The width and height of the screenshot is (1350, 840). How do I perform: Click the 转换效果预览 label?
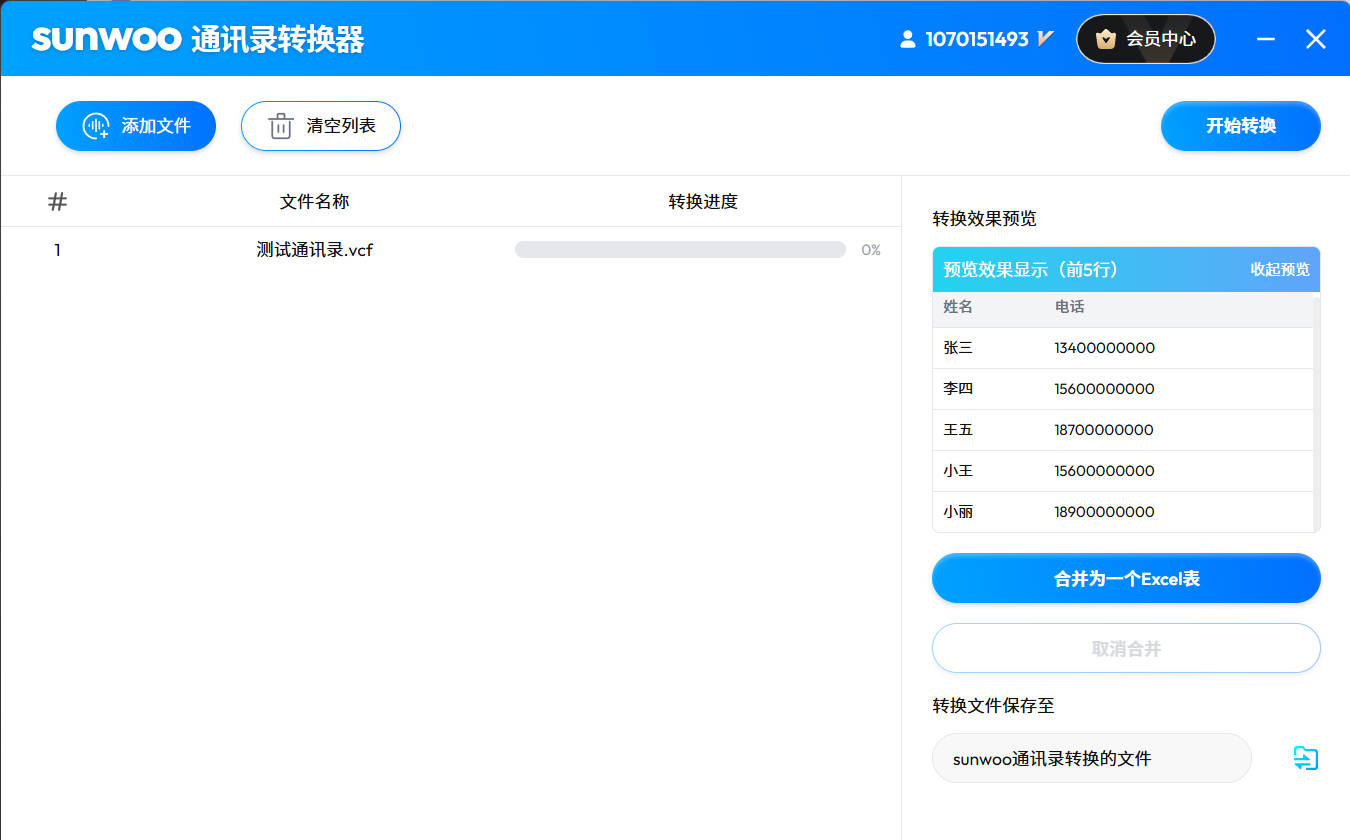click(x=984, y=219)
